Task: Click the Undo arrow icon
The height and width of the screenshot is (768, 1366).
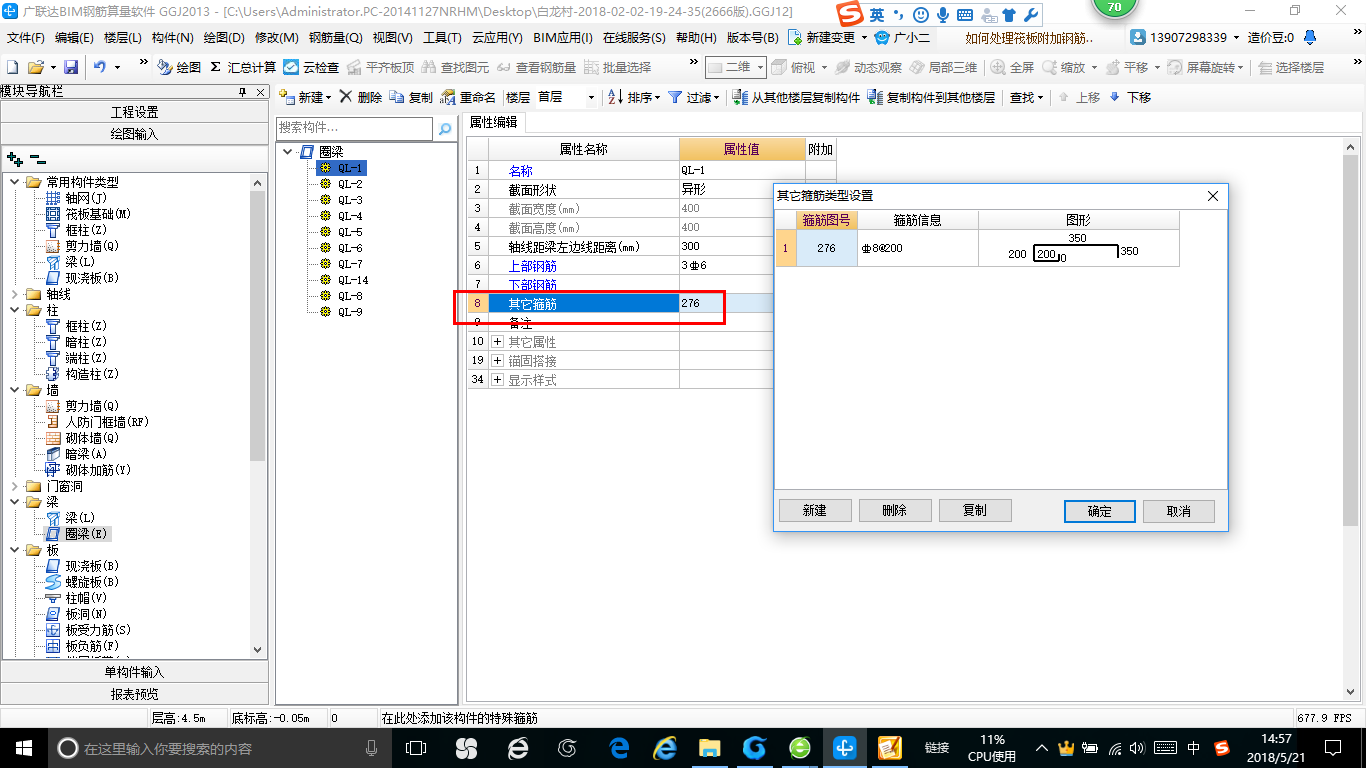Action: (100, 67)
